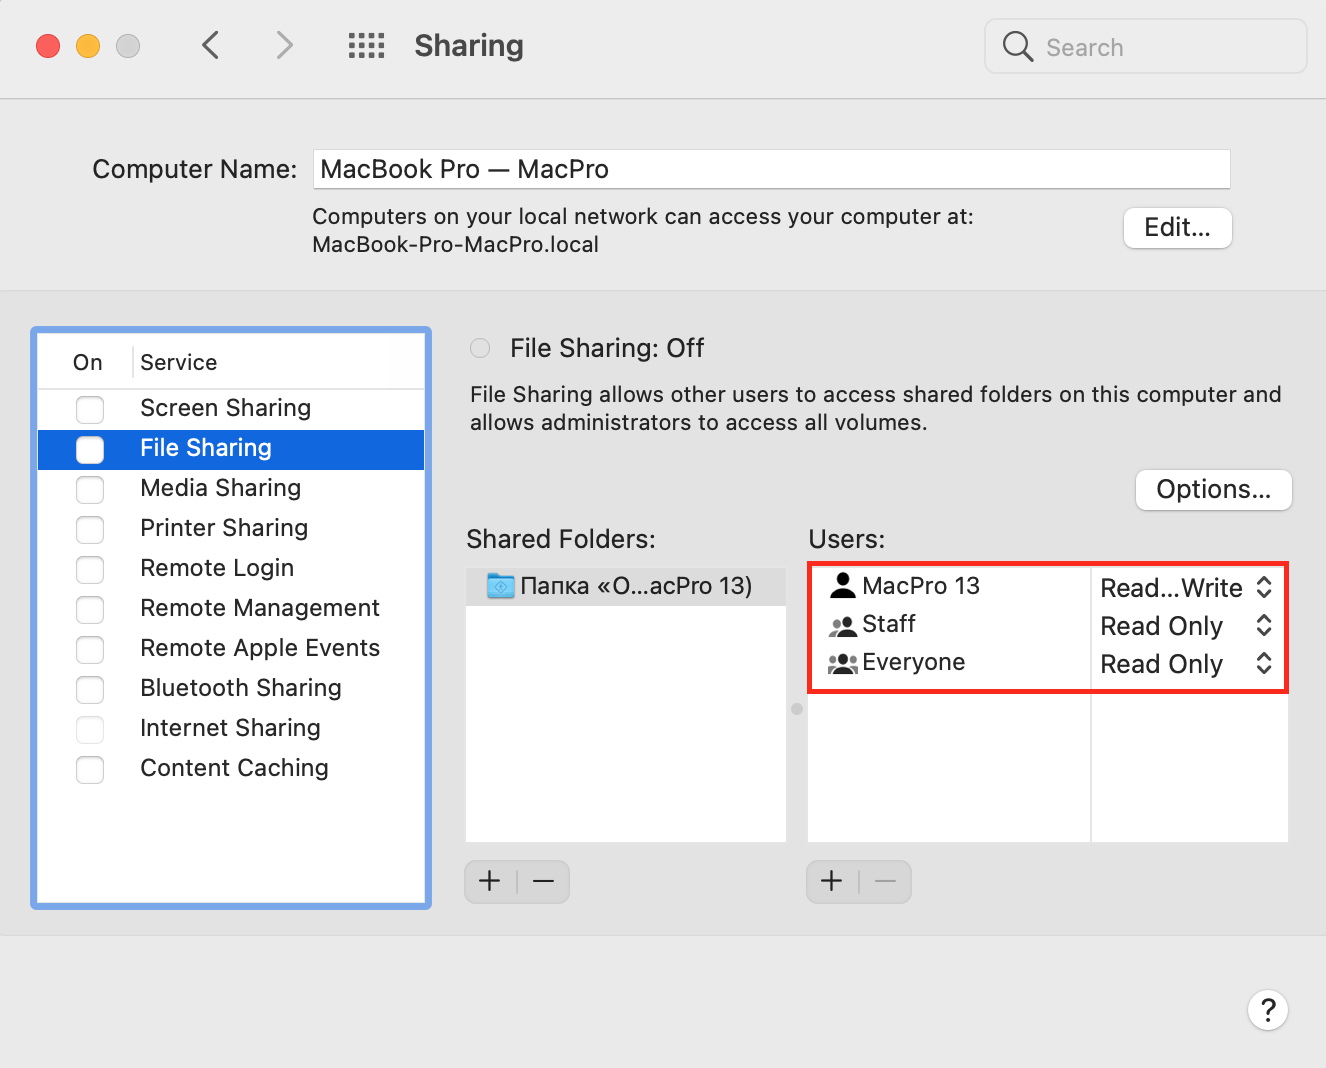The image size is (1326, 1068).
Task: Go back with the left chevron arrow
Action: click(210, 45)
